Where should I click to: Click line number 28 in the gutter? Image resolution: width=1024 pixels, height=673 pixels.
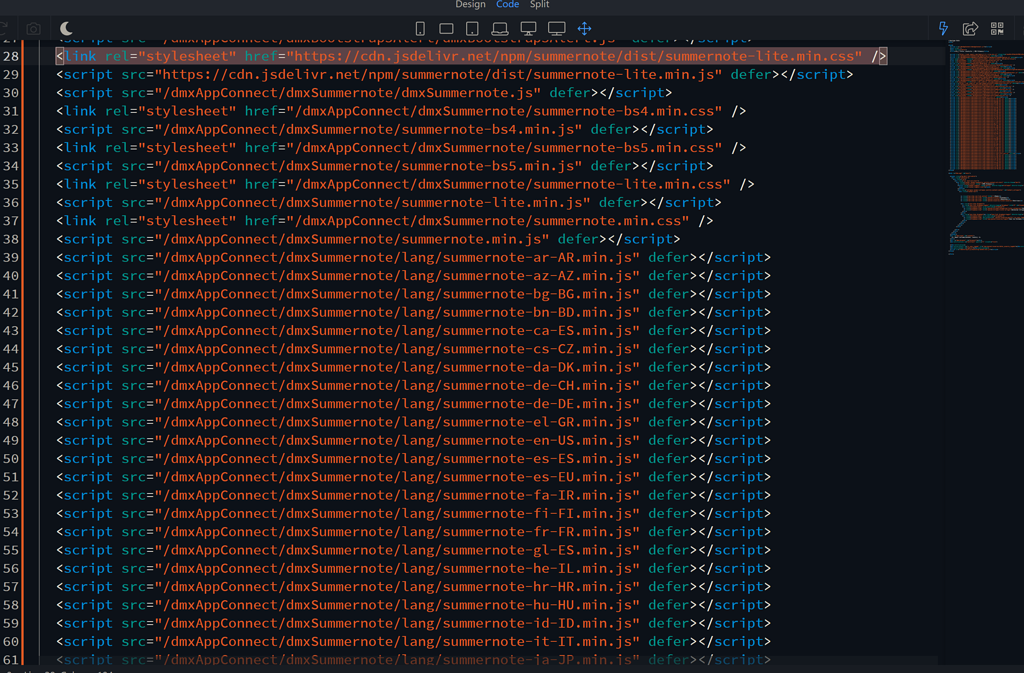pyautogui.click(x=11, y=56)
